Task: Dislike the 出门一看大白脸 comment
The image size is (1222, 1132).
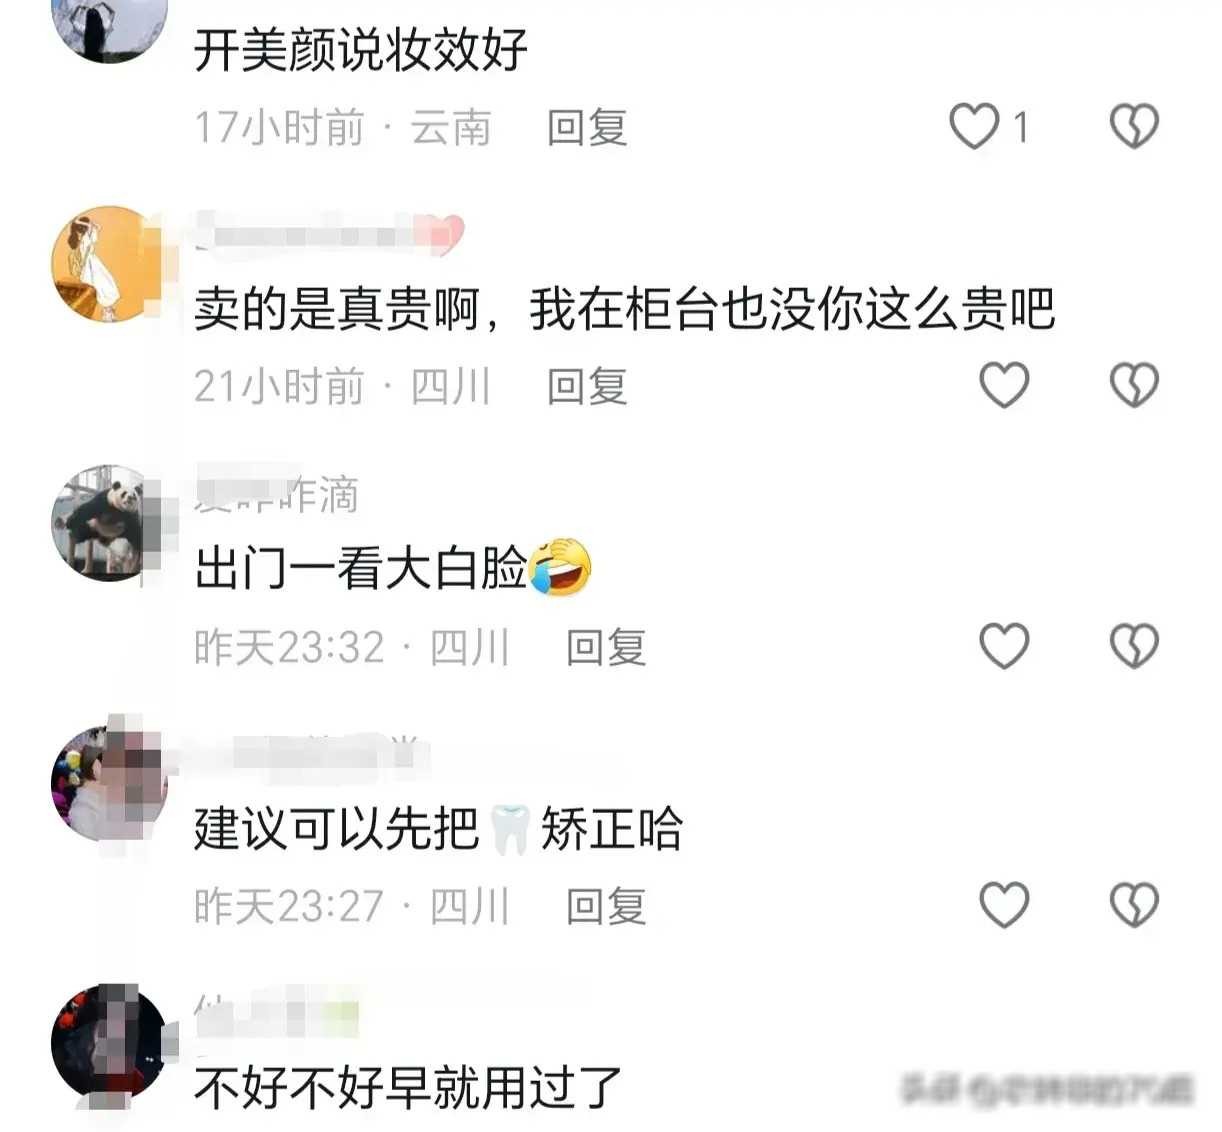Action: pos(1134,646)
